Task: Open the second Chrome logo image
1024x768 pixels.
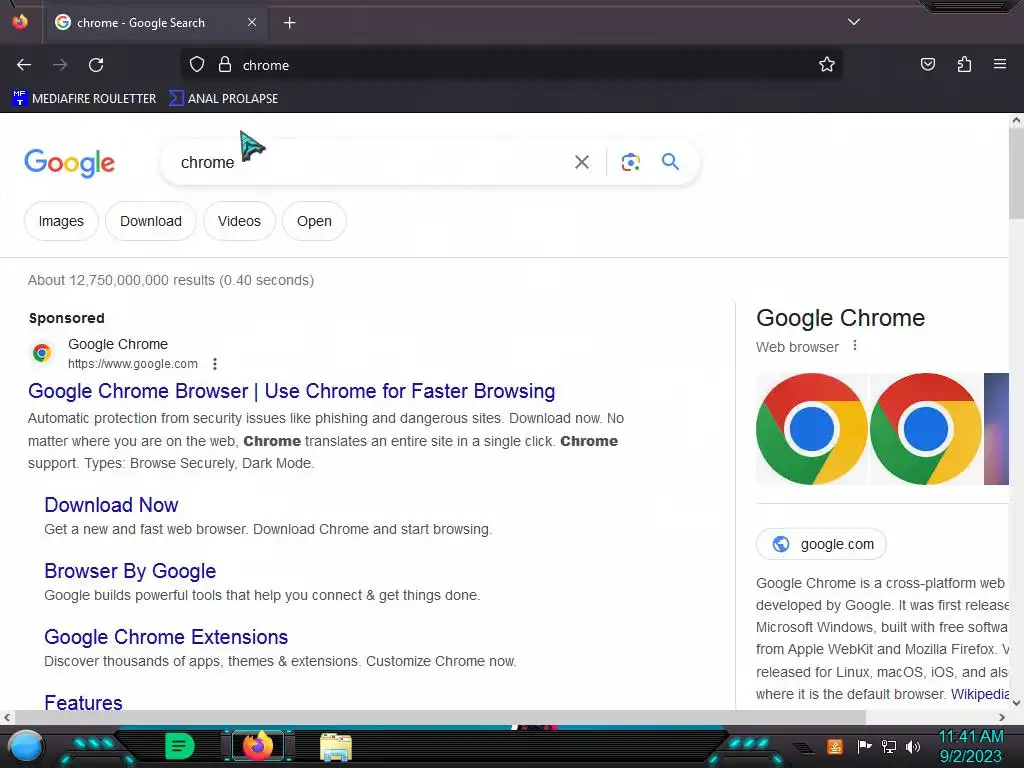Action: (925, 429)
